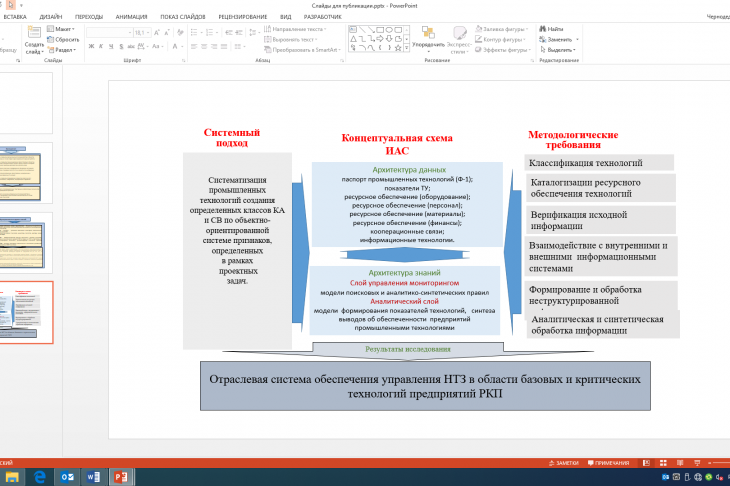This screenshot has height=486, width=730.
Task: Select the text box shape in gallery
Action: coord(352,29)
